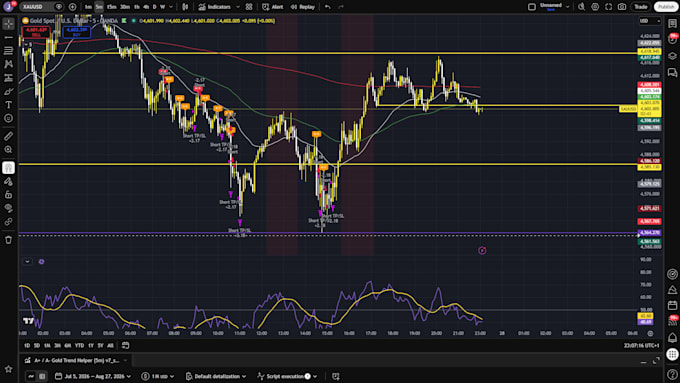680x383 pixels.
Task: Toggle the magnet mode tool
Action: click(x=8, y=168)
